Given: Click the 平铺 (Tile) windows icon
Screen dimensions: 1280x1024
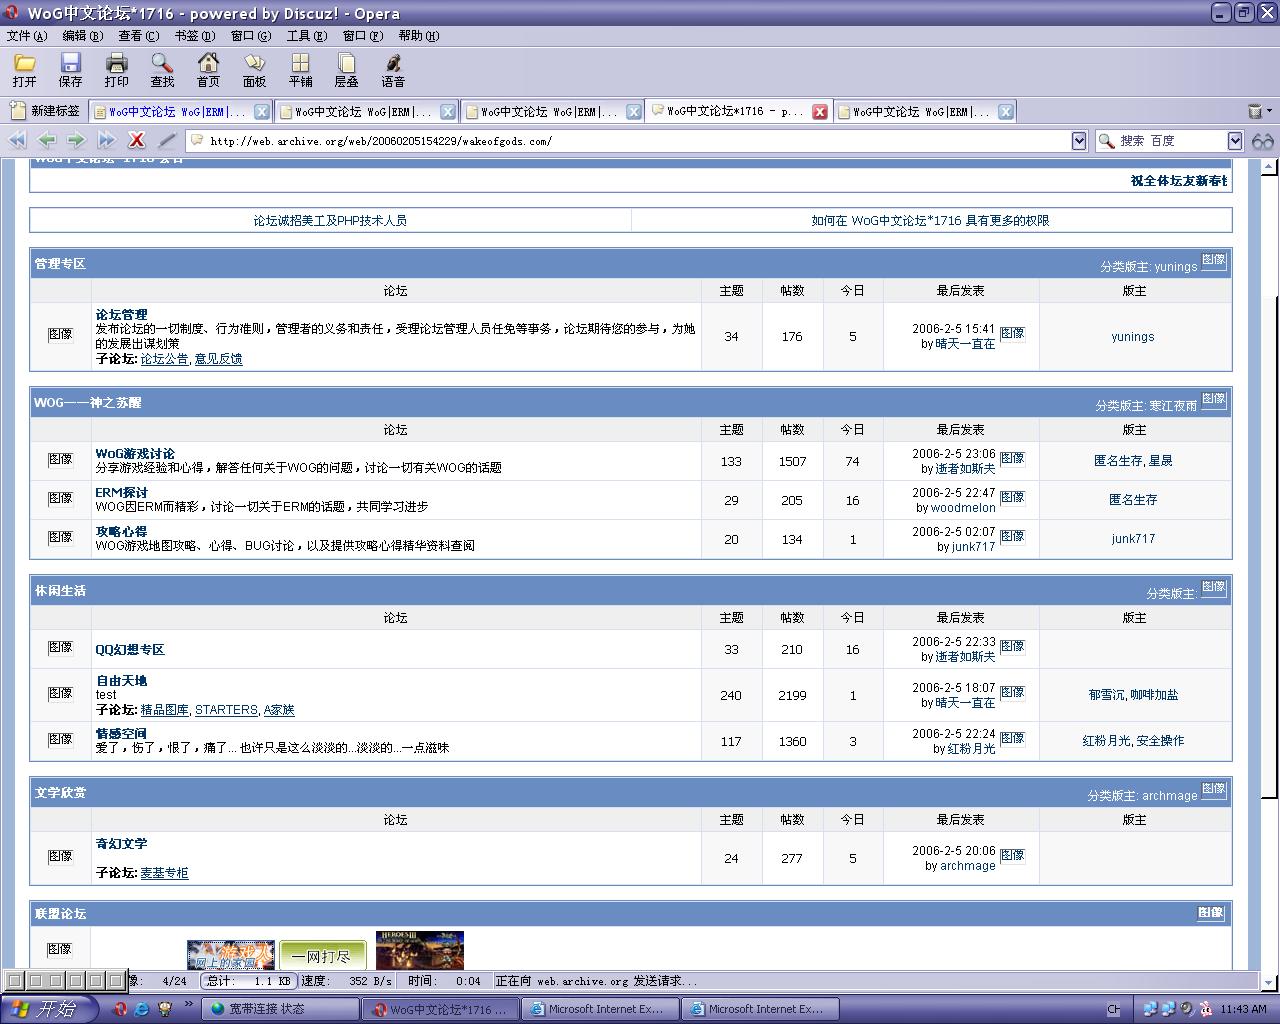Looking at the screenshot, I should tap(300, 70).
